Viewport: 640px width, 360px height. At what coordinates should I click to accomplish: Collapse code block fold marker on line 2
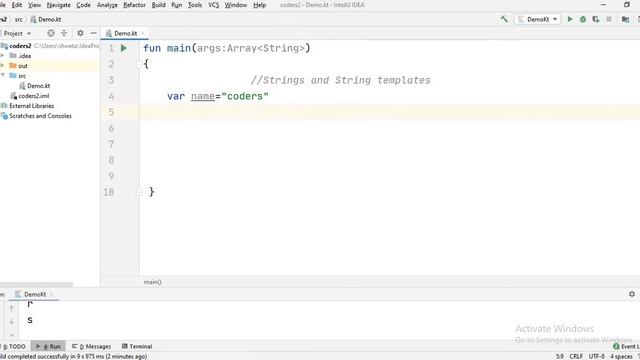(139, 64)
